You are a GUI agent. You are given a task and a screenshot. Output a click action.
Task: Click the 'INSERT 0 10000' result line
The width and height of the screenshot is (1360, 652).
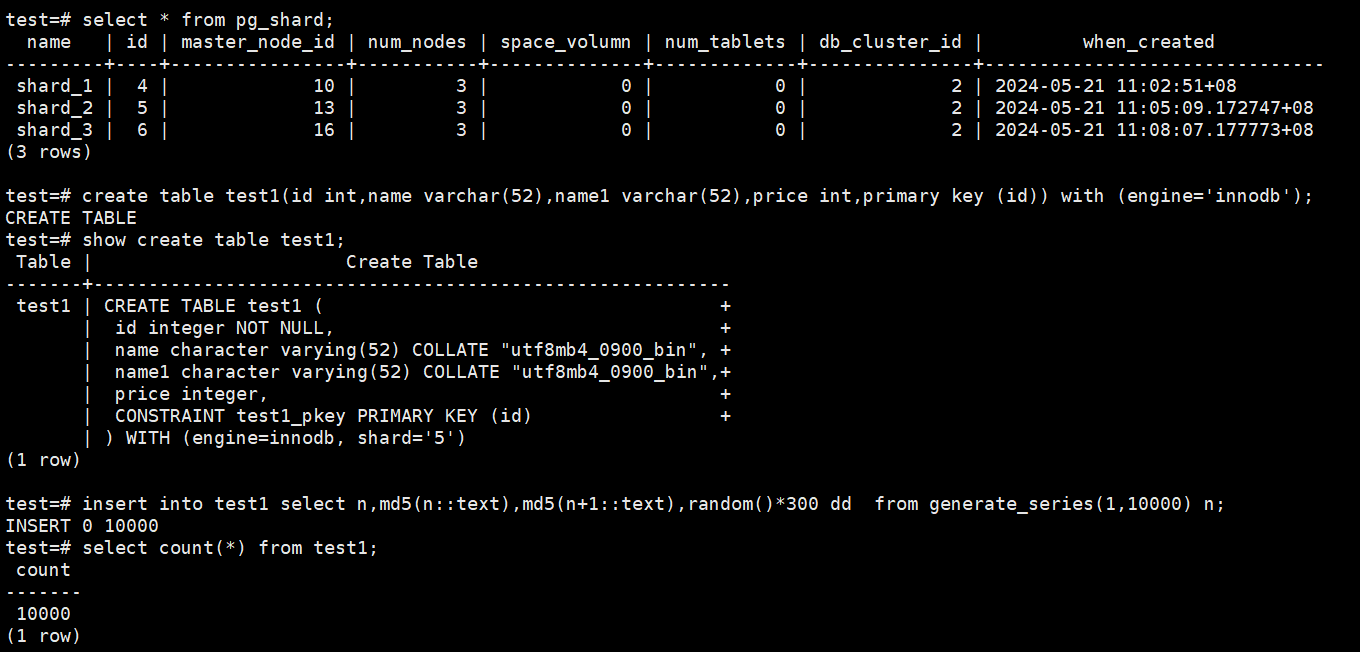[x=82, y=526]
